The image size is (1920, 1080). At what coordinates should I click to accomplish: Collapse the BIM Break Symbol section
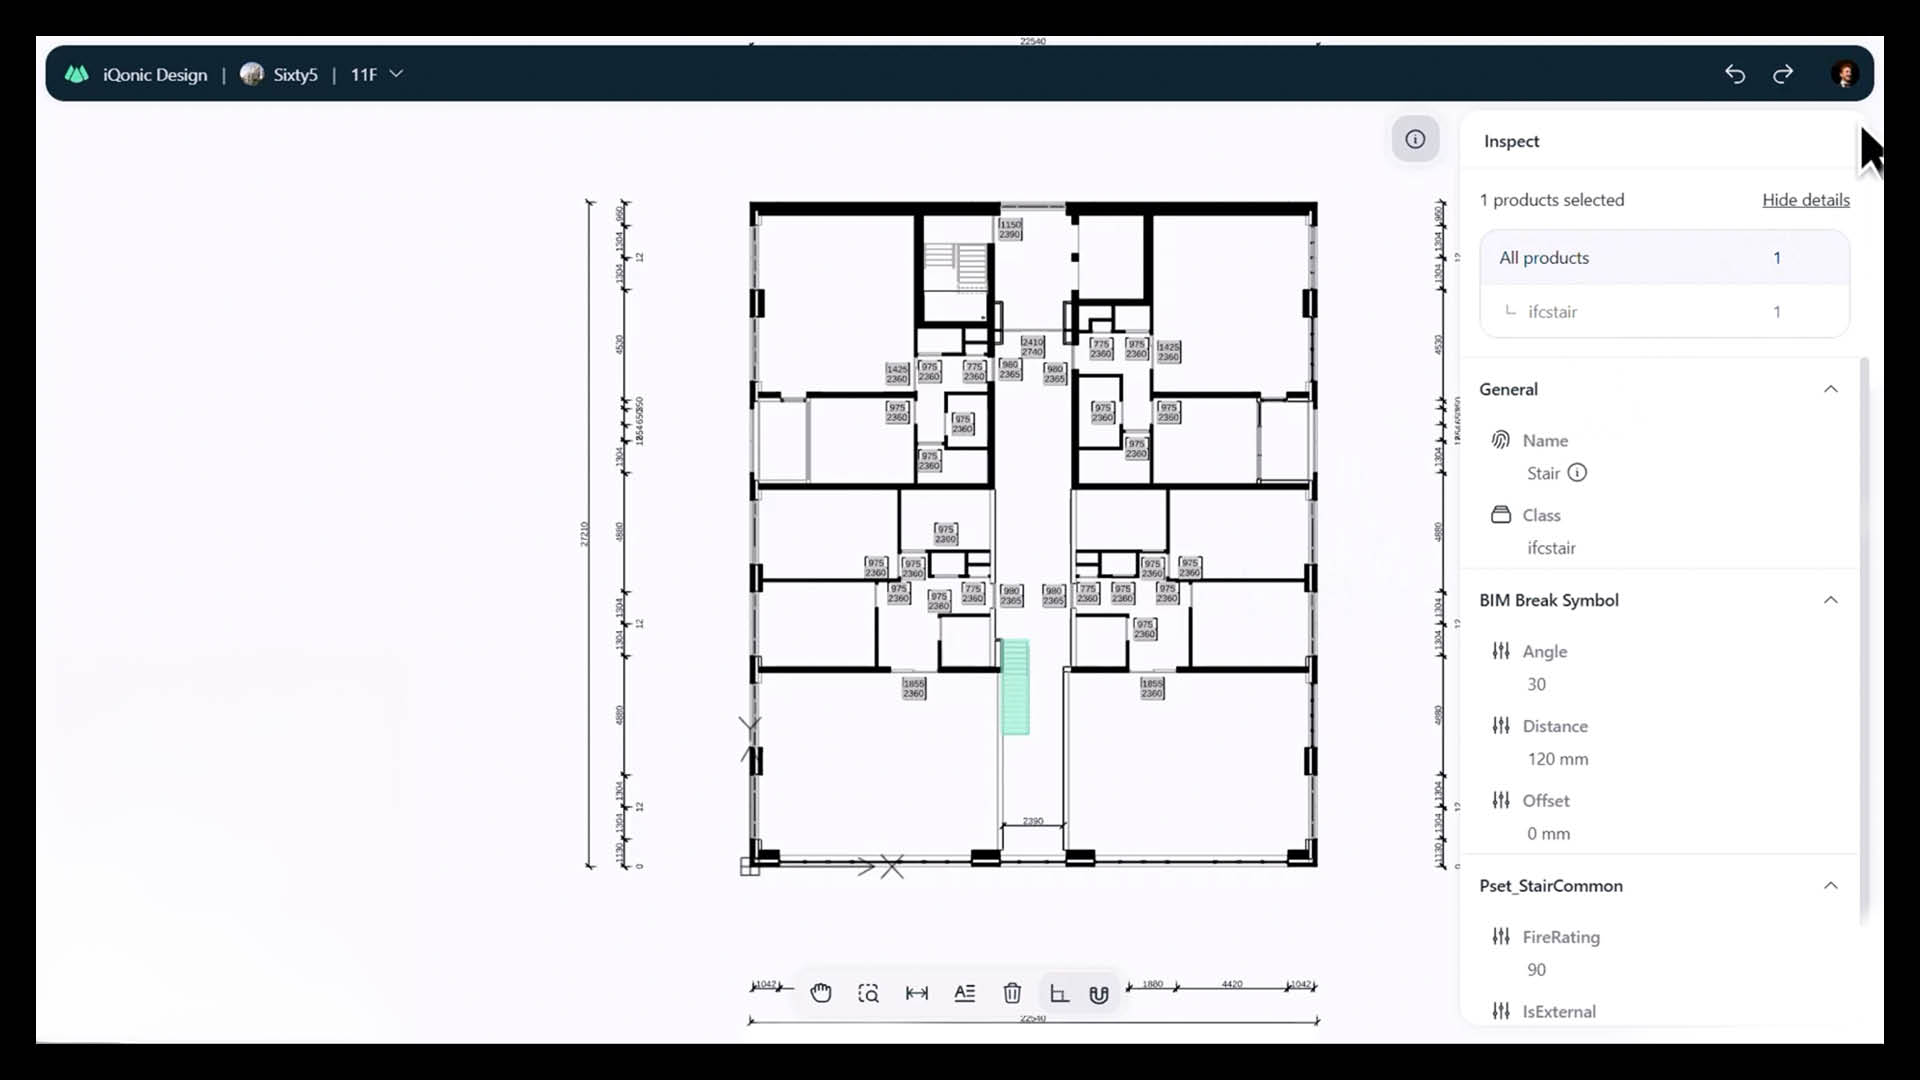coord(1830,600)
